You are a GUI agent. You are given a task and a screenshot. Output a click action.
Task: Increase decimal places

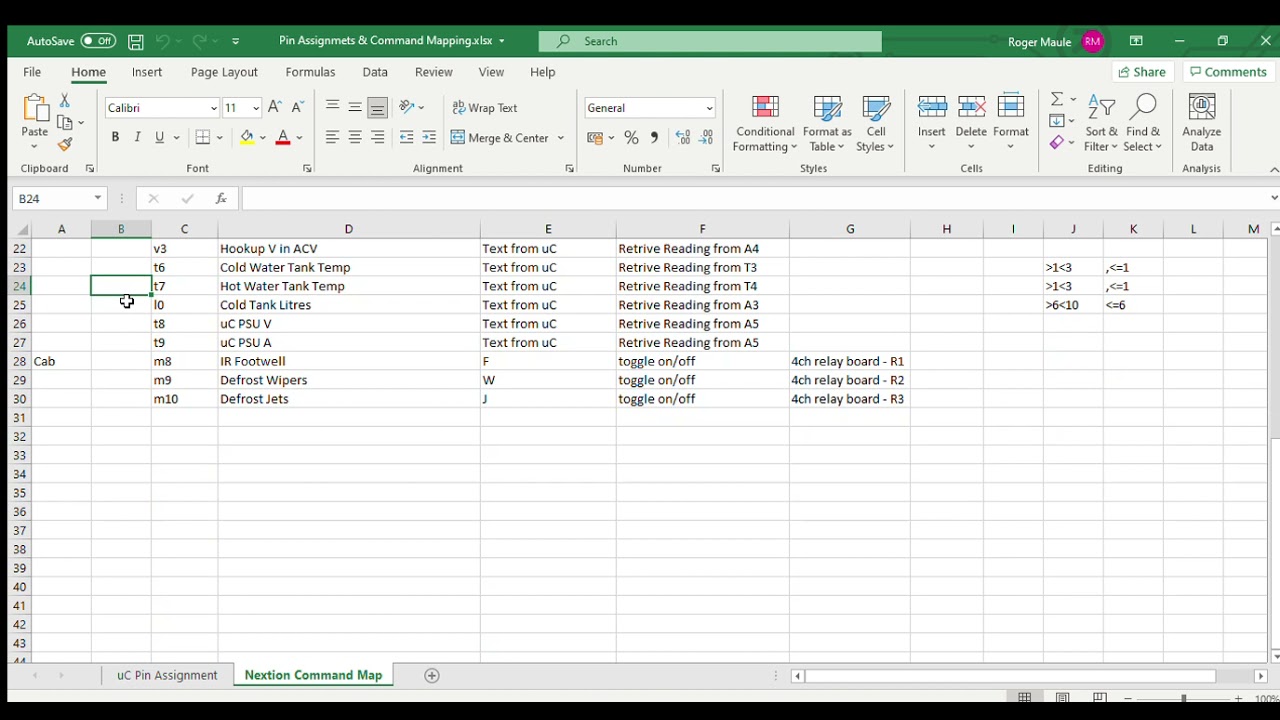pos(683,137)
